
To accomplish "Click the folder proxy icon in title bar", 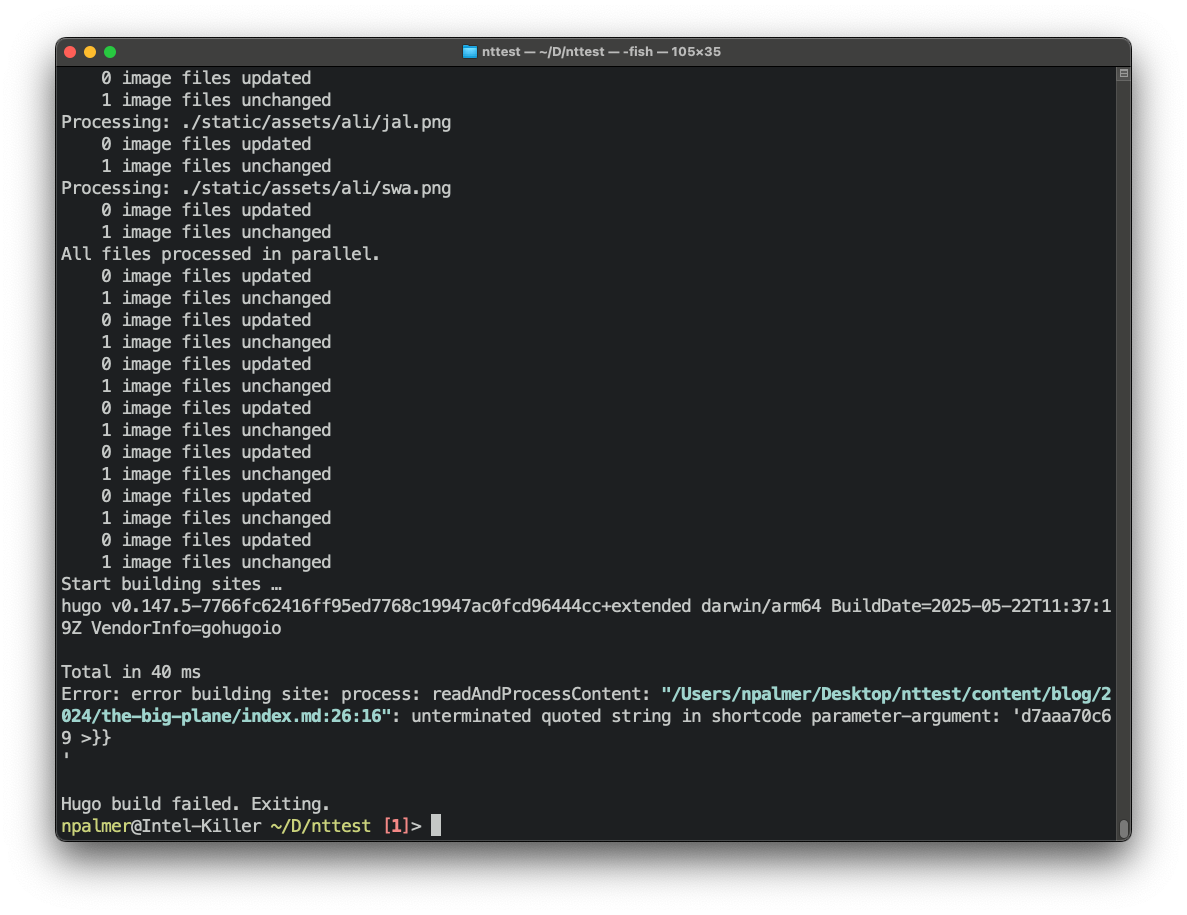I will 470,52.
